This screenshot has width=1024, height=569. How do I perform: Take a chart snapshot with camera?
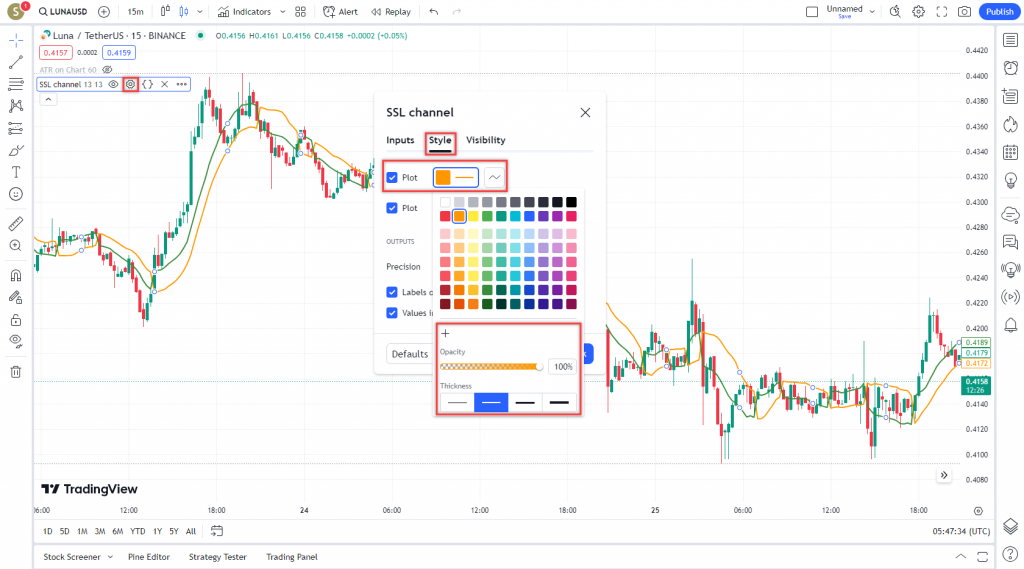(x=964, y=12)
